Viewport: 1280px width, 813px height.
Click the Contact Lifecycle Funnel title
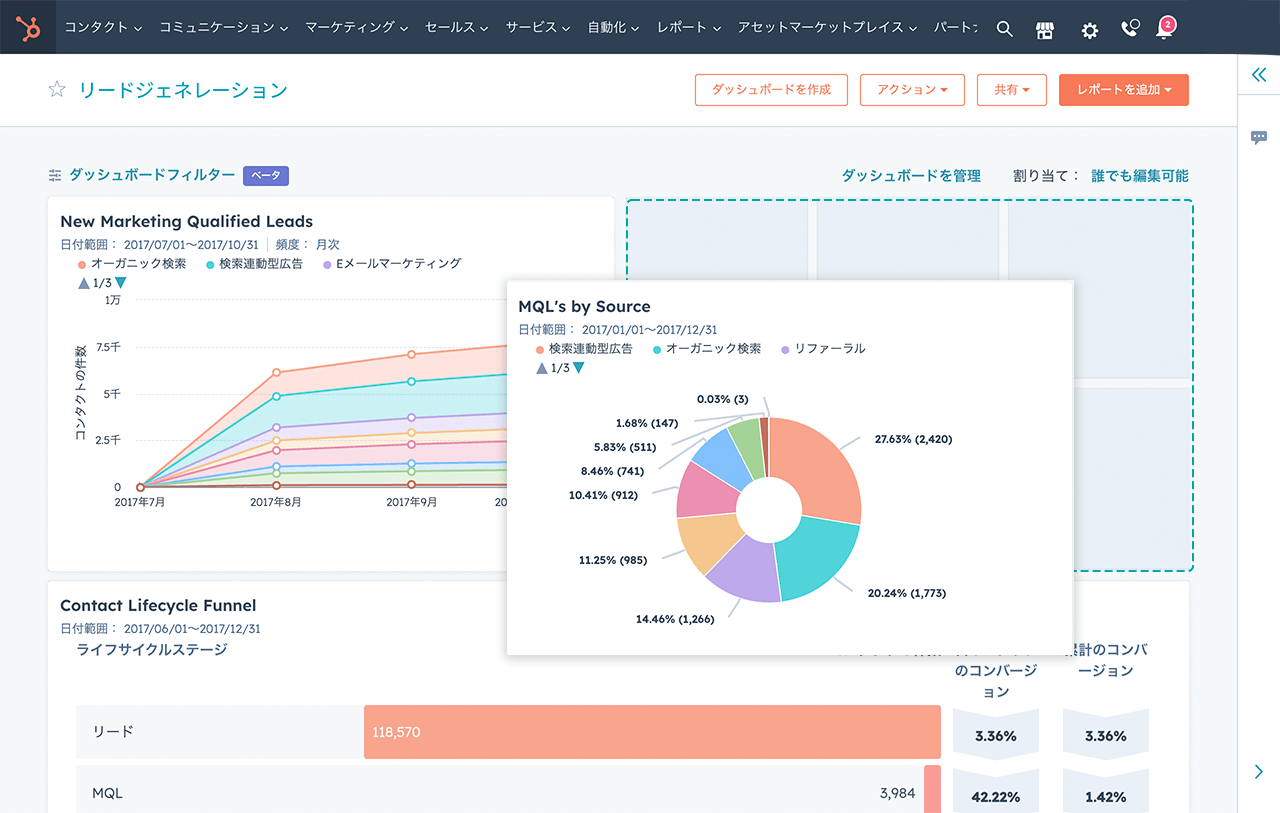pos(158,606)
